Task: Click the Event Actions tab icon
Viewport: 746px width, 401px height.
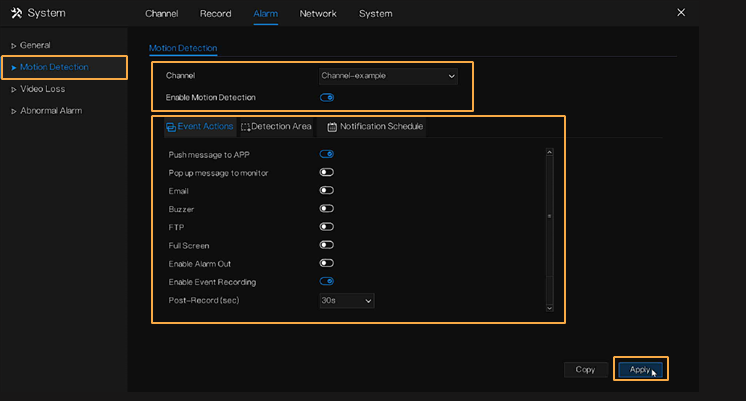Action: pos(170,127)
